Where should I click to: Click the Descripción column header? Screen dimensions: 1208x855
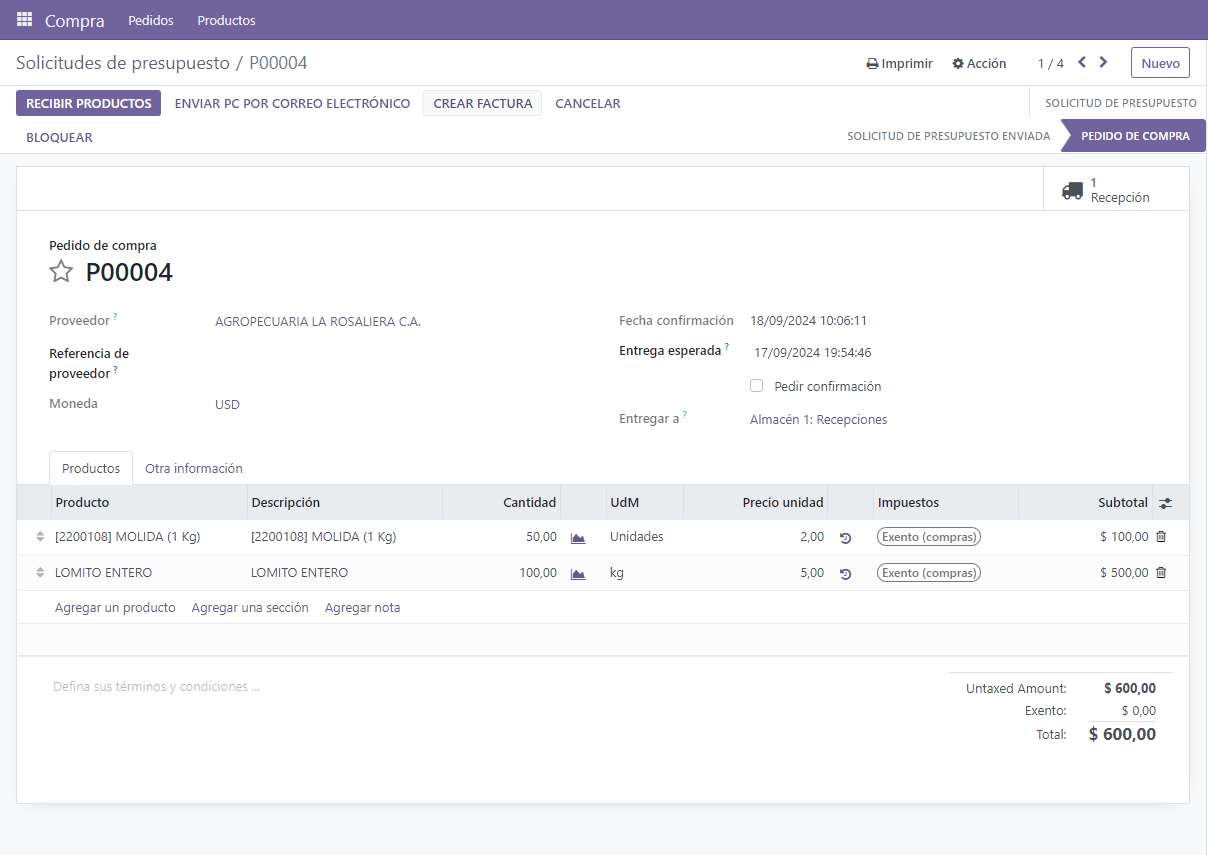[x=345, y=502]
